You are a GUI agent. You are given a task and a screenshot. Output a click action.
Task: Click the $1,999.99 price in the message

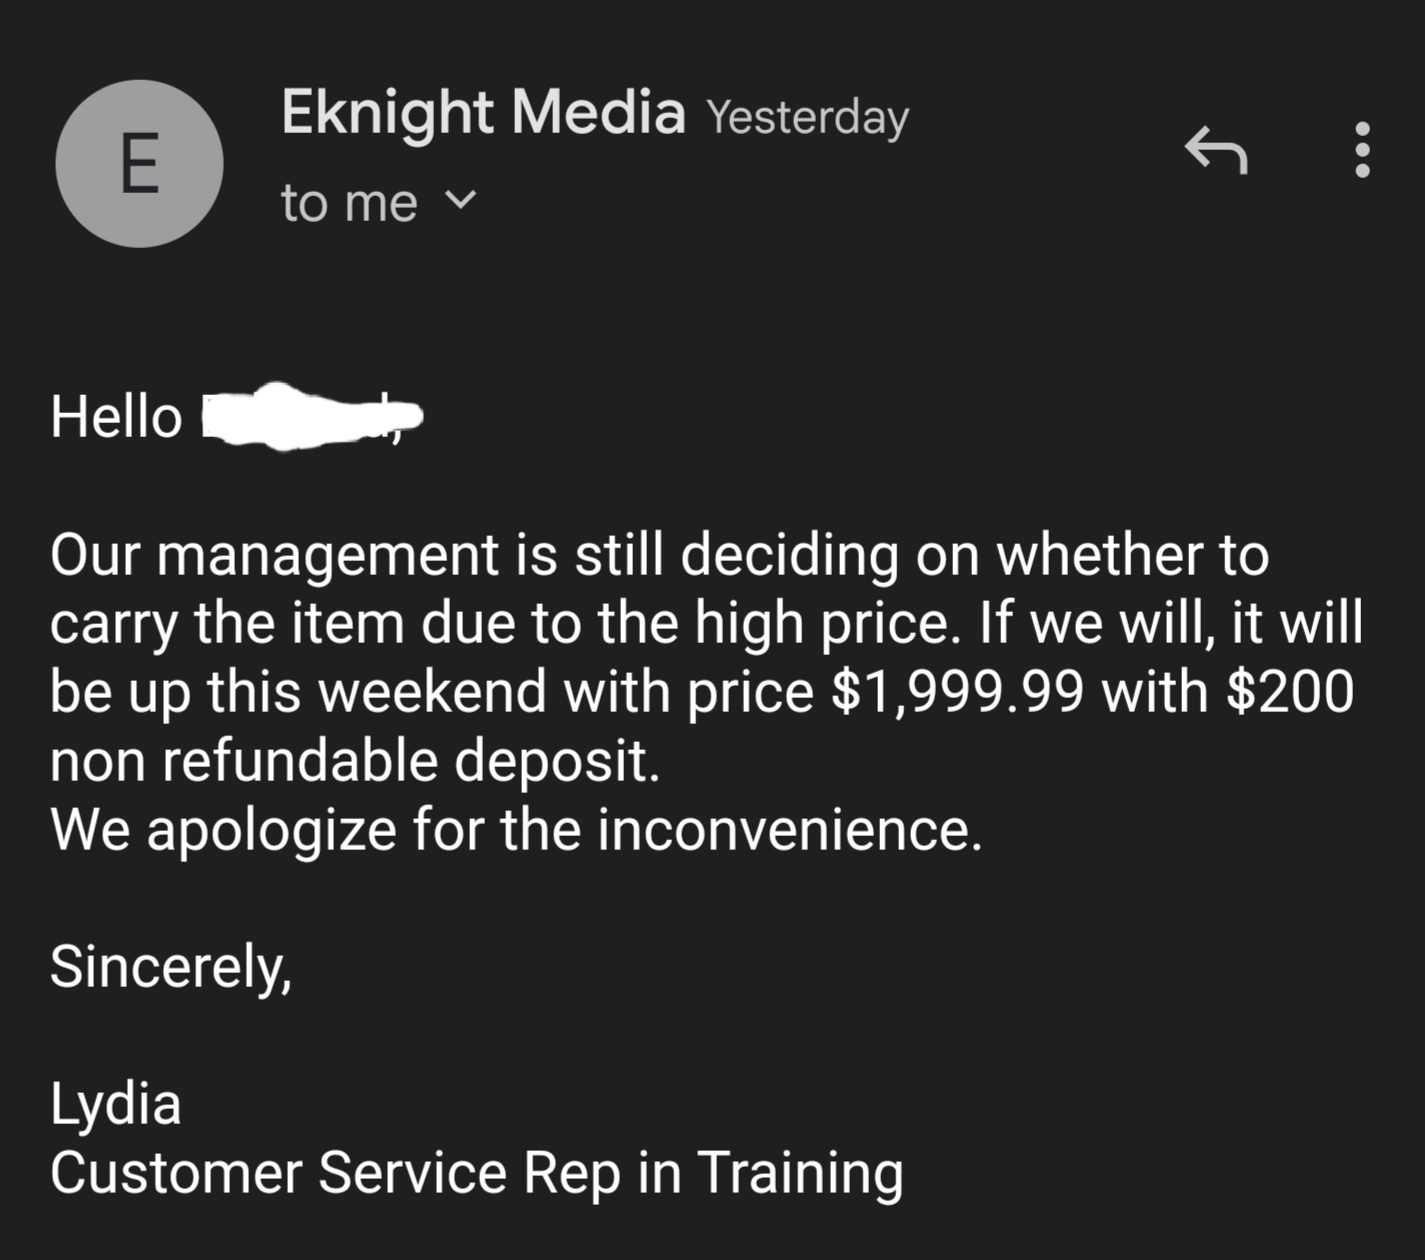[957, 692]
